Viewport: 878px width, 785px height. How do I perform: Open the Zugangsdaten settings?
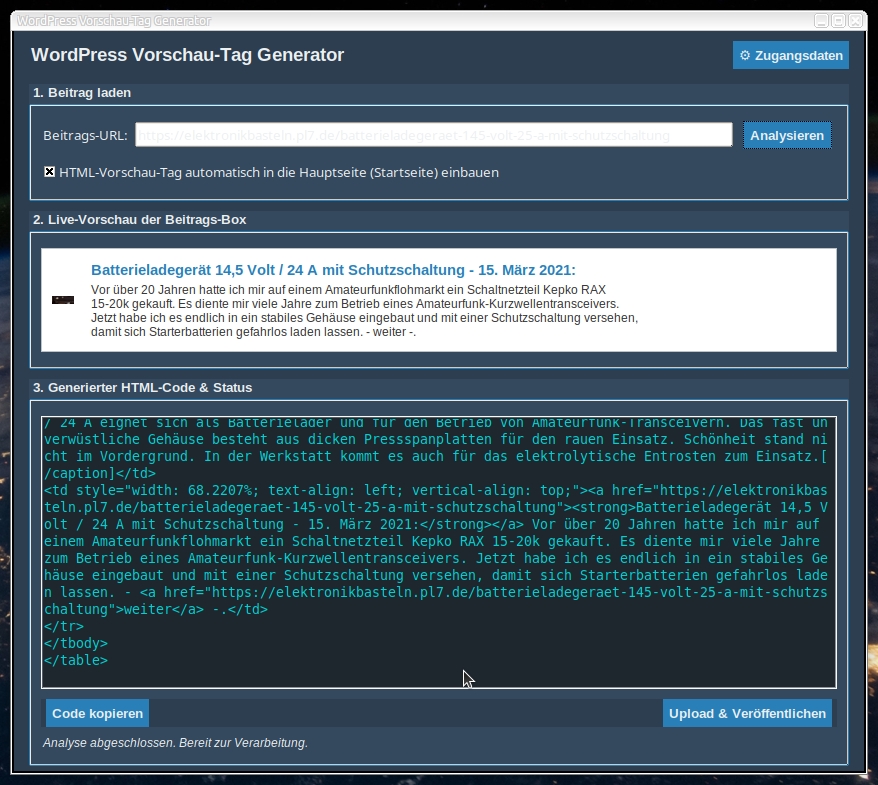[x=791, y=55]
